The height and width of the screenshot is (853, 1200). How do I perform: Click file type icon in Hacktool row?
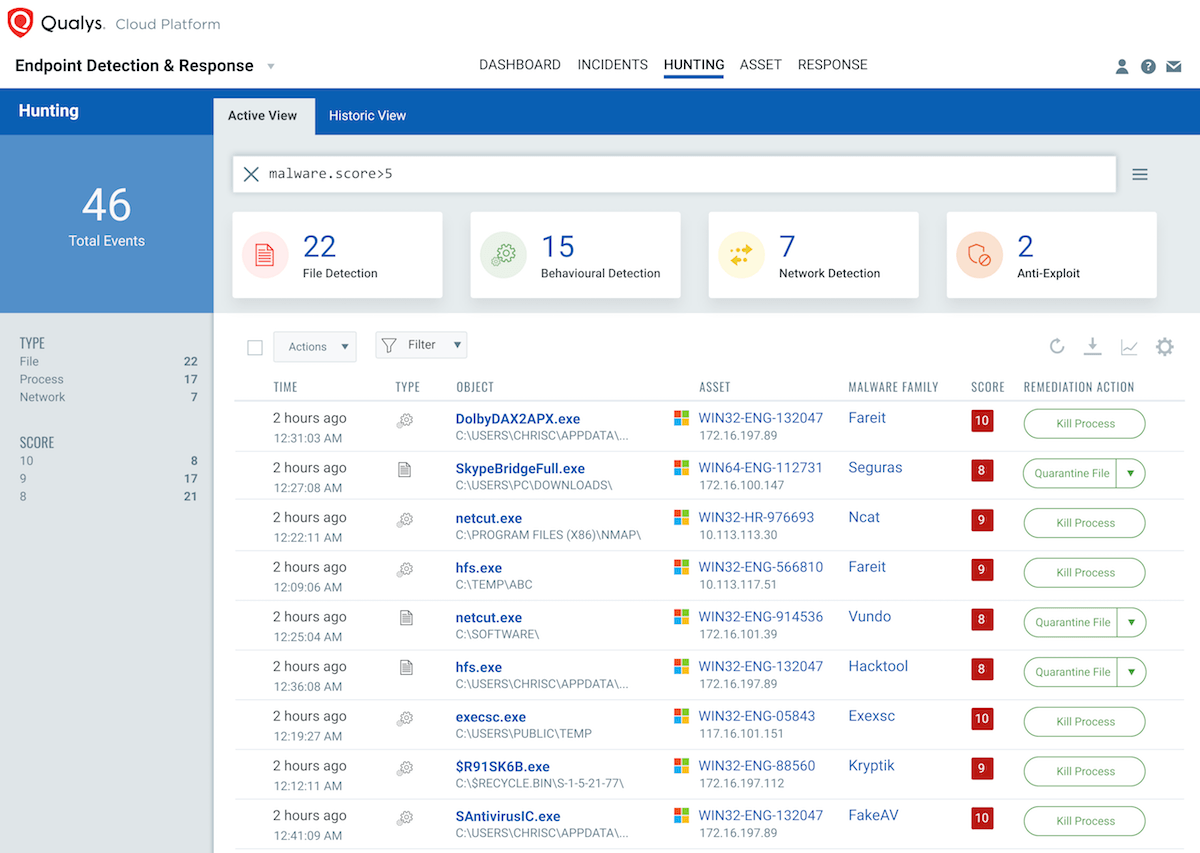pos(406,667)
